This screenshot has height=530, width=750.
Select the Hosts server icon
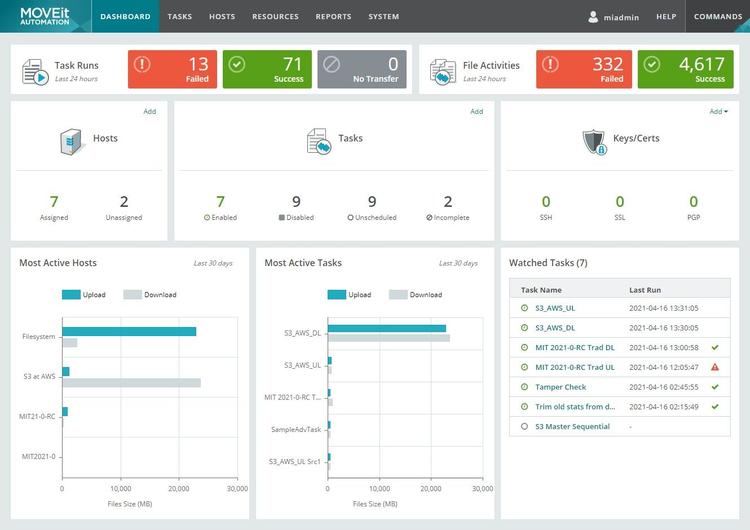(x=71, y=142)
